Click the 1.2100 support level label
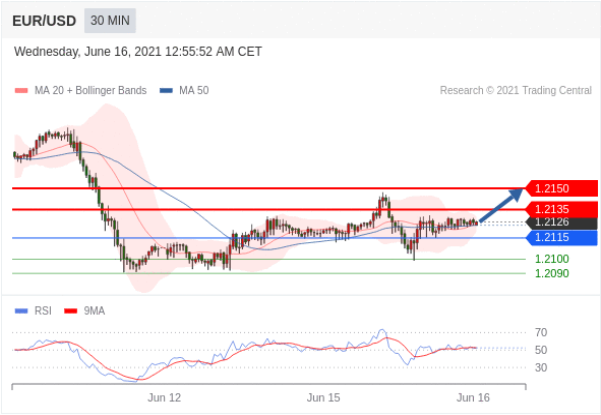 [x=552, y=259]
